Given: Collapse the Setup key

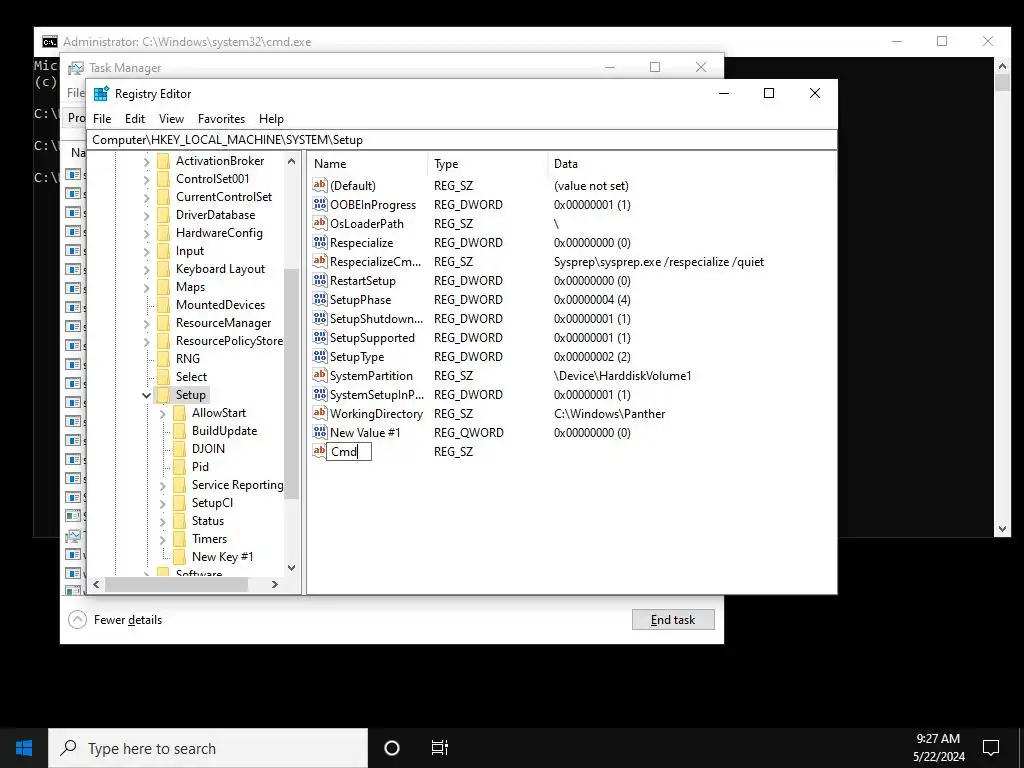Looking at the screenshot, I should coord(146,395).
